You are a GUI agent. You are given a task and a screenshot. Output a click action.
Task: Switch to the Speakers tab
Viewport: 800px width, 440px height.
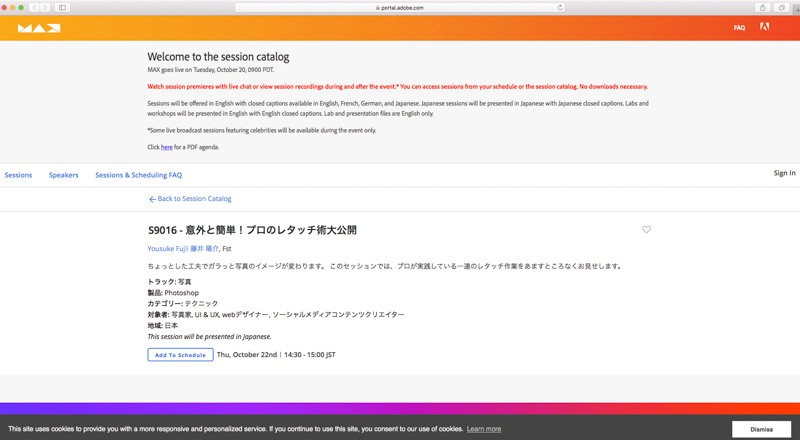64,175
